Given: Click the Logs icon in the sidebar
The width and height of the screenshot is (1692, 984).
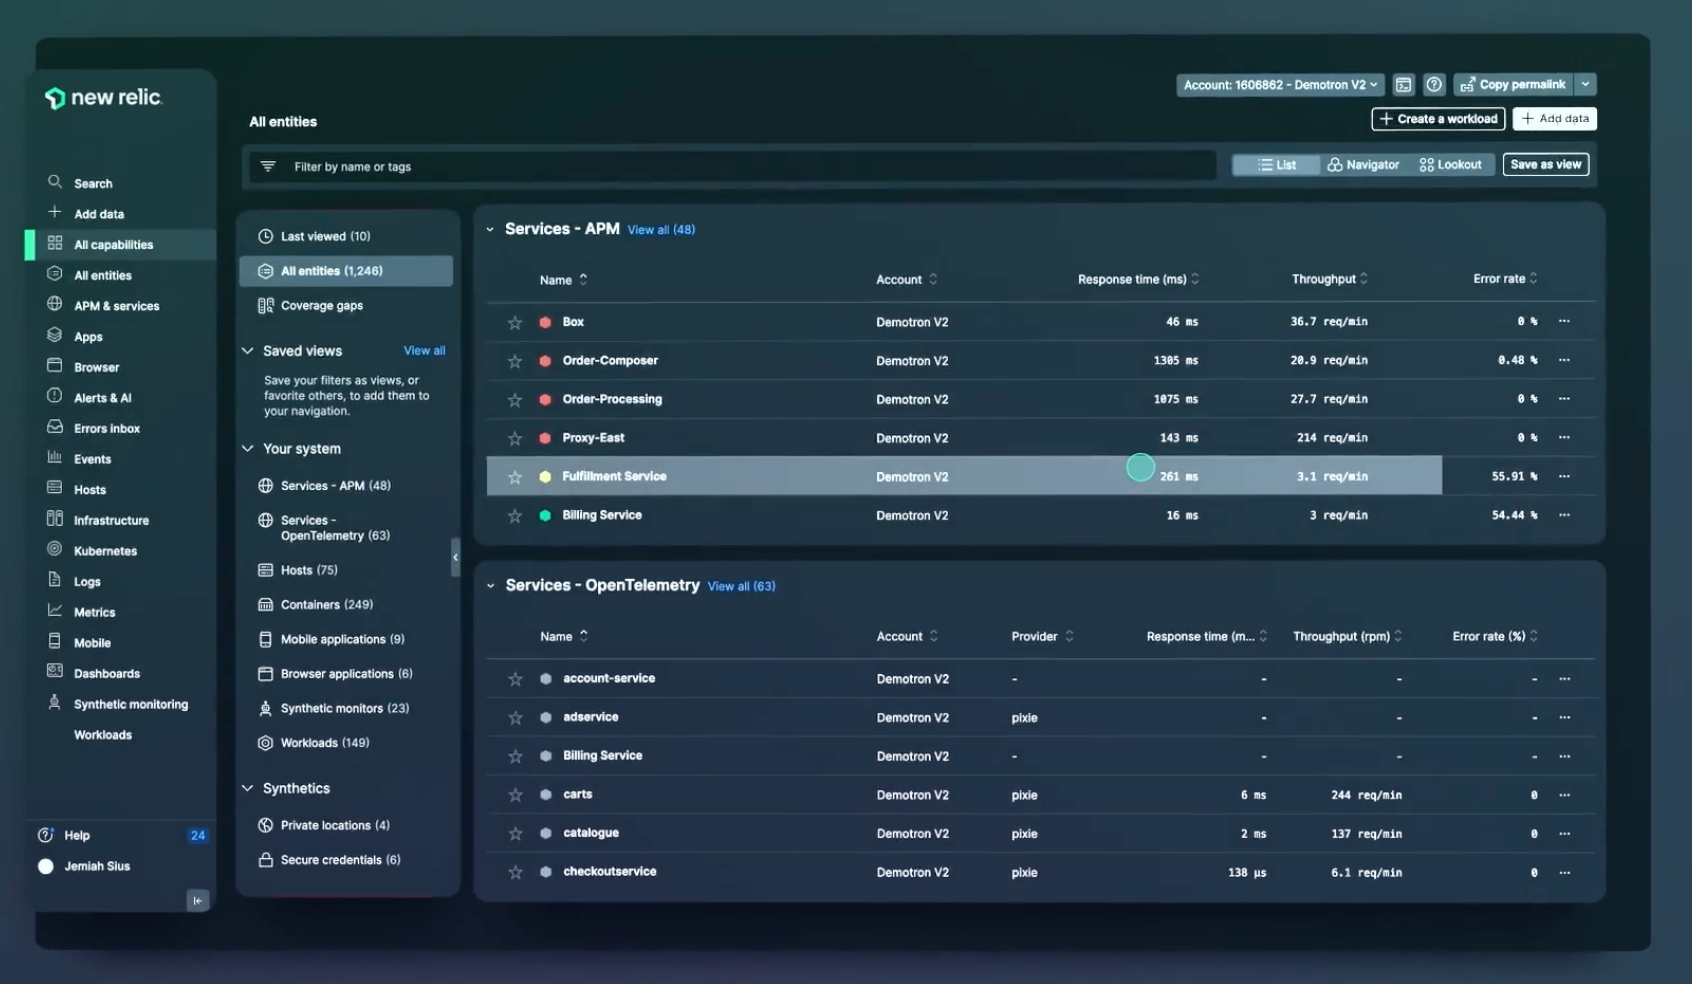Looking at the screenshot, I should [55, 581].
